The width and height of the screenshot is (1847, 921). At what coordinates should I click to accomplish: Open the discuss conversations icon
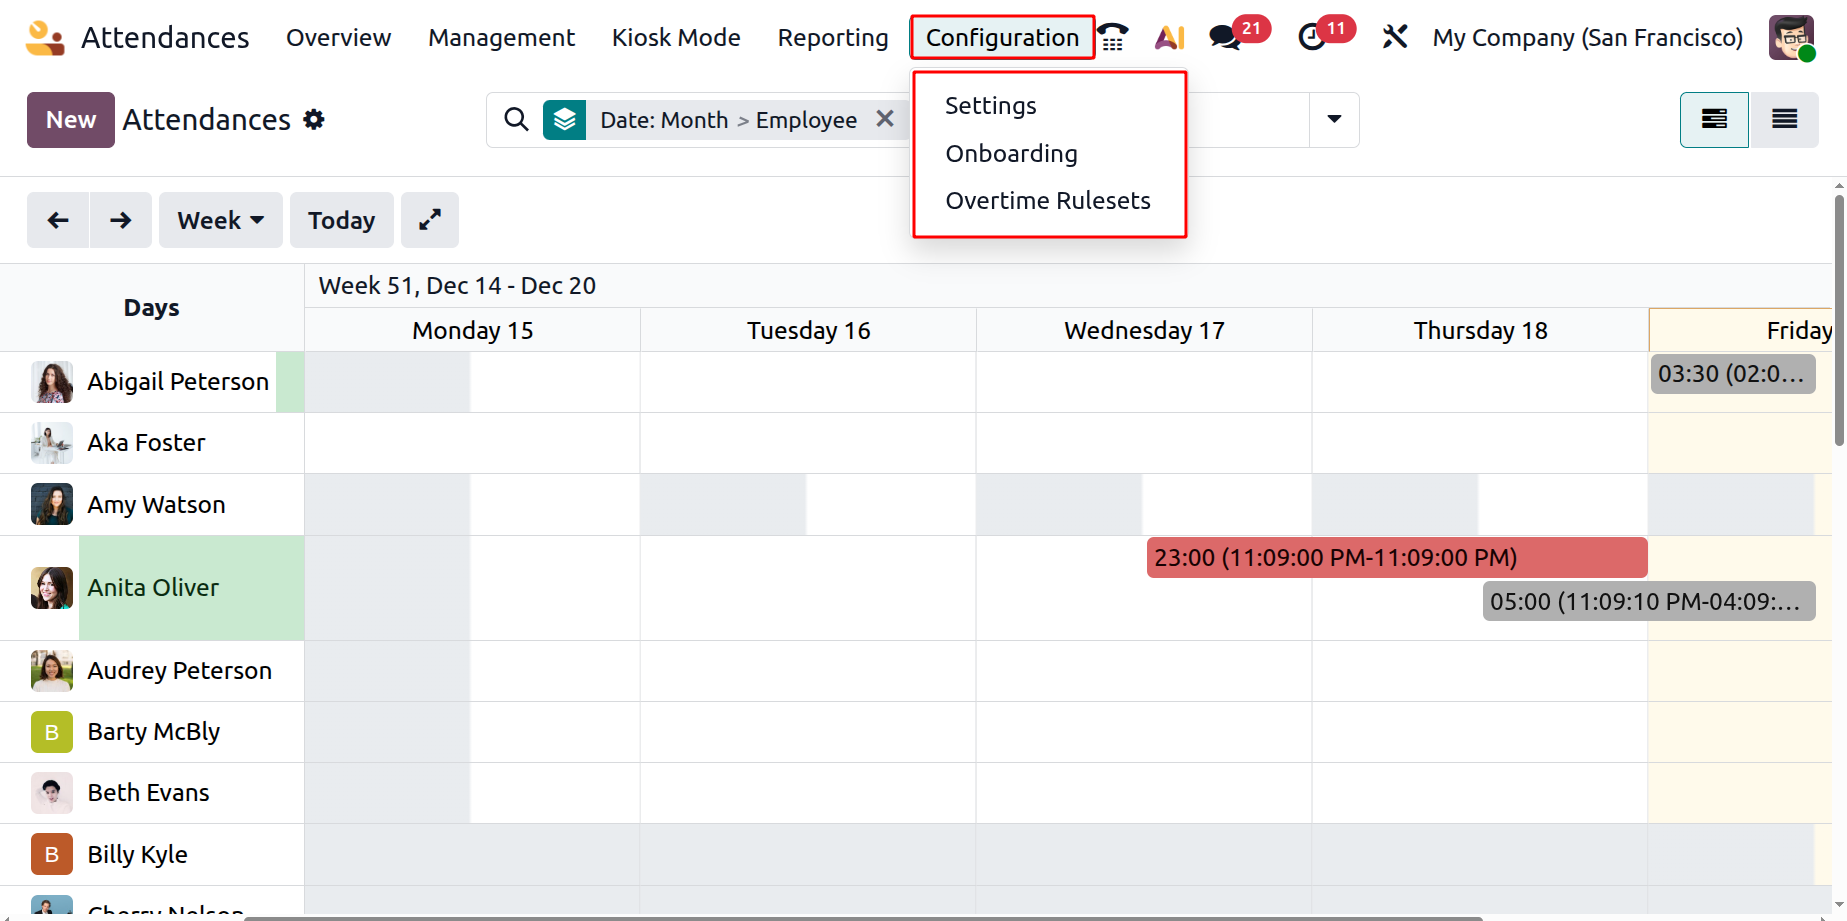tap(1225, 38)
